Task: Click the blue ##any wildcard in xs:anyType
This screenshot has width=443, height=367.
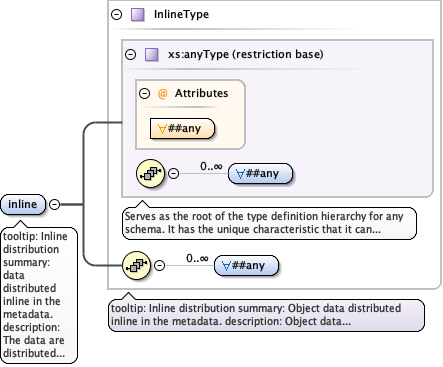Action: coord(260,173)
